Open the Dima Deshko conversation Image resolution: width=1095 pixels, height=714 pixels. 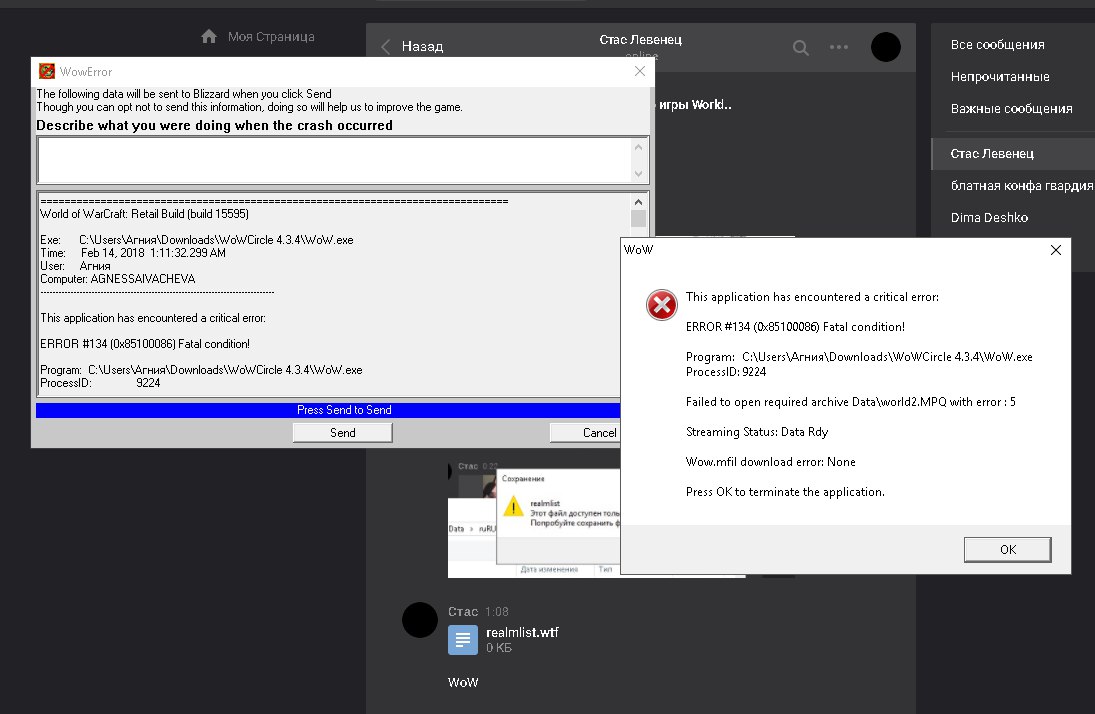pyautogui.click(x=989, y=217)
